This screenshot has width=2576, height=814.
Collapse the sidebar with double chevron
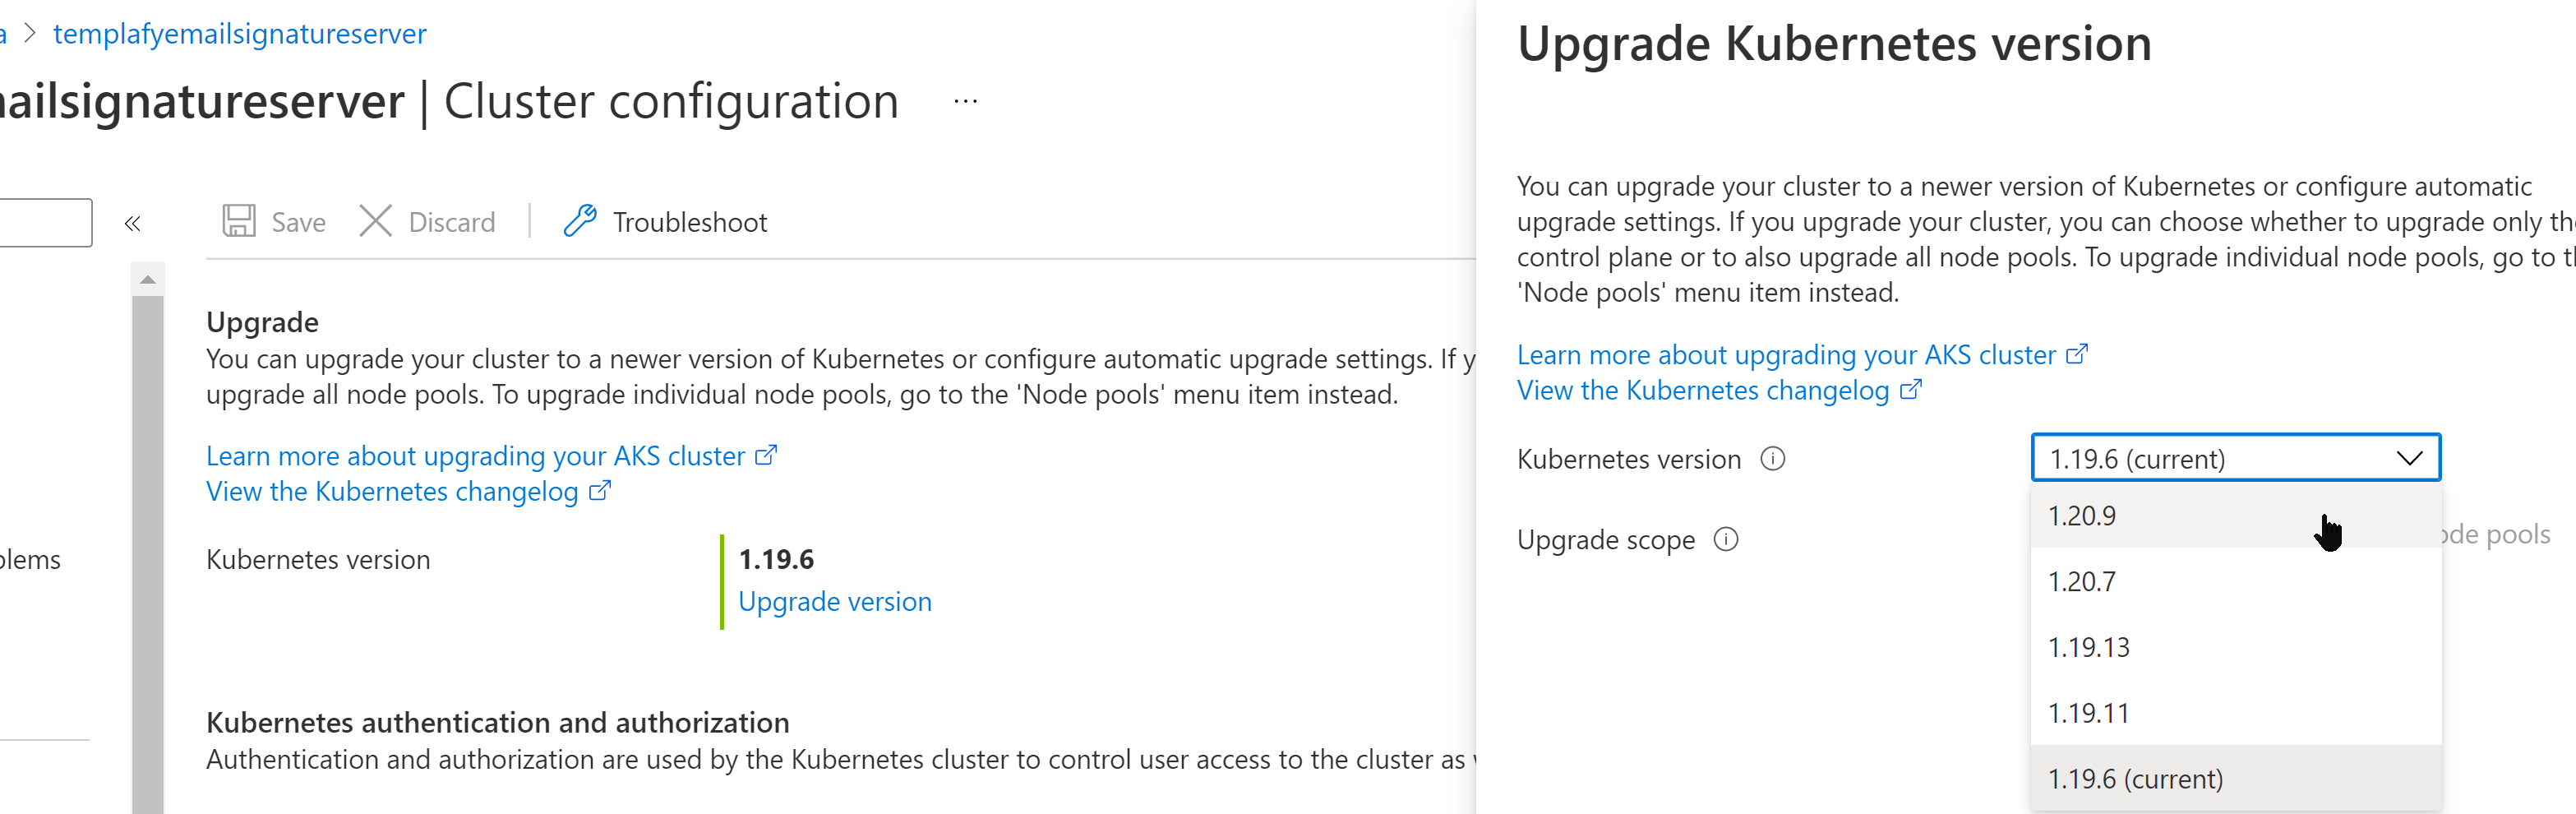(132, 223)
